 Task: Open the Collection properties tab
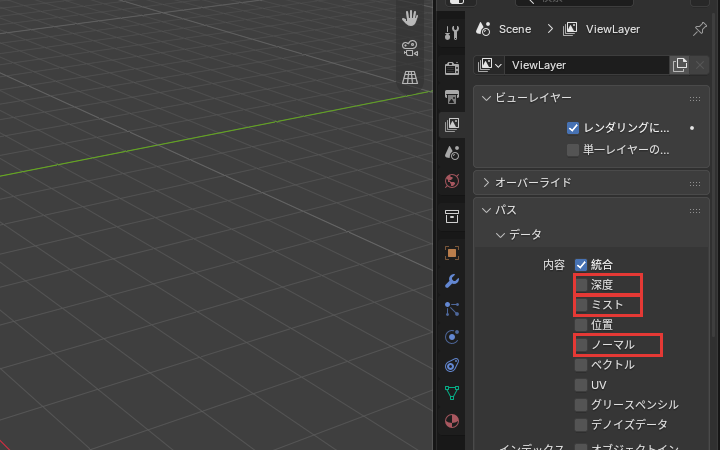point(452,216)
